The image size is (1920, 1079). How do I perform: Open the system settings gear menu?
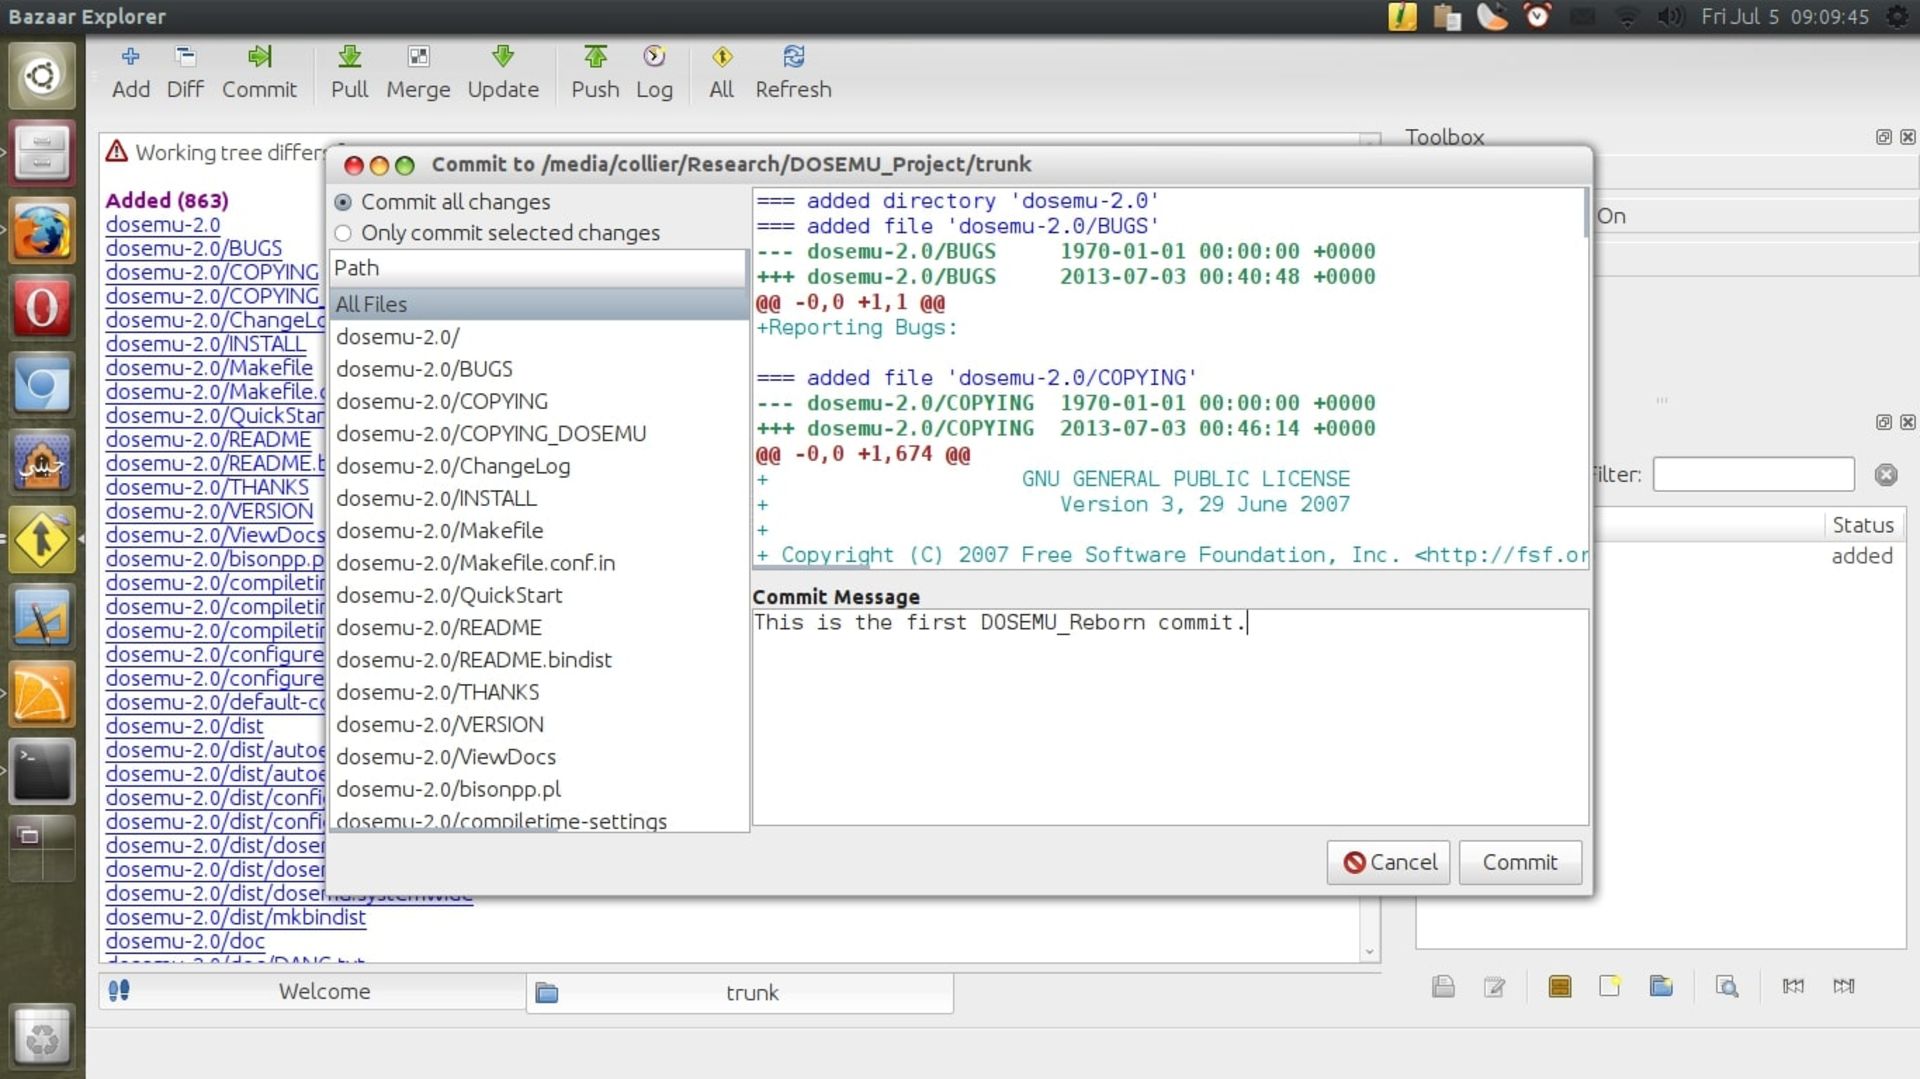(x=1897, y=17)
